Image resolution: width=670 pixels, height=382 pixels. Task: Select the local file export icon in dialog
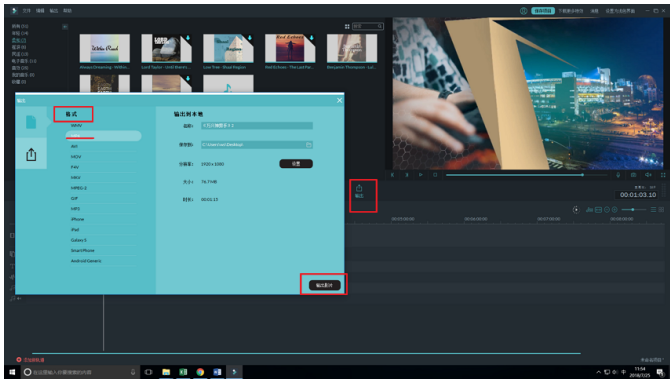31,122
